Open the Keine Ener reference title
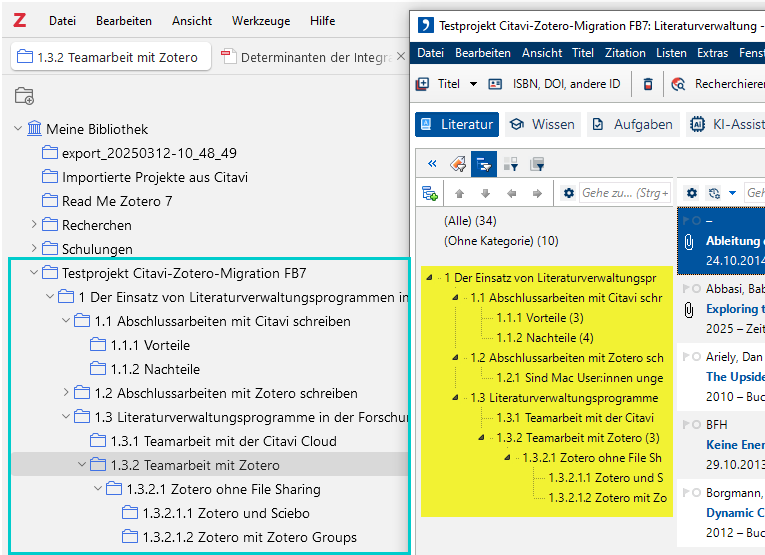Image resolution: width=765 pixels, height=555 pixels. [x=735, y=445]
